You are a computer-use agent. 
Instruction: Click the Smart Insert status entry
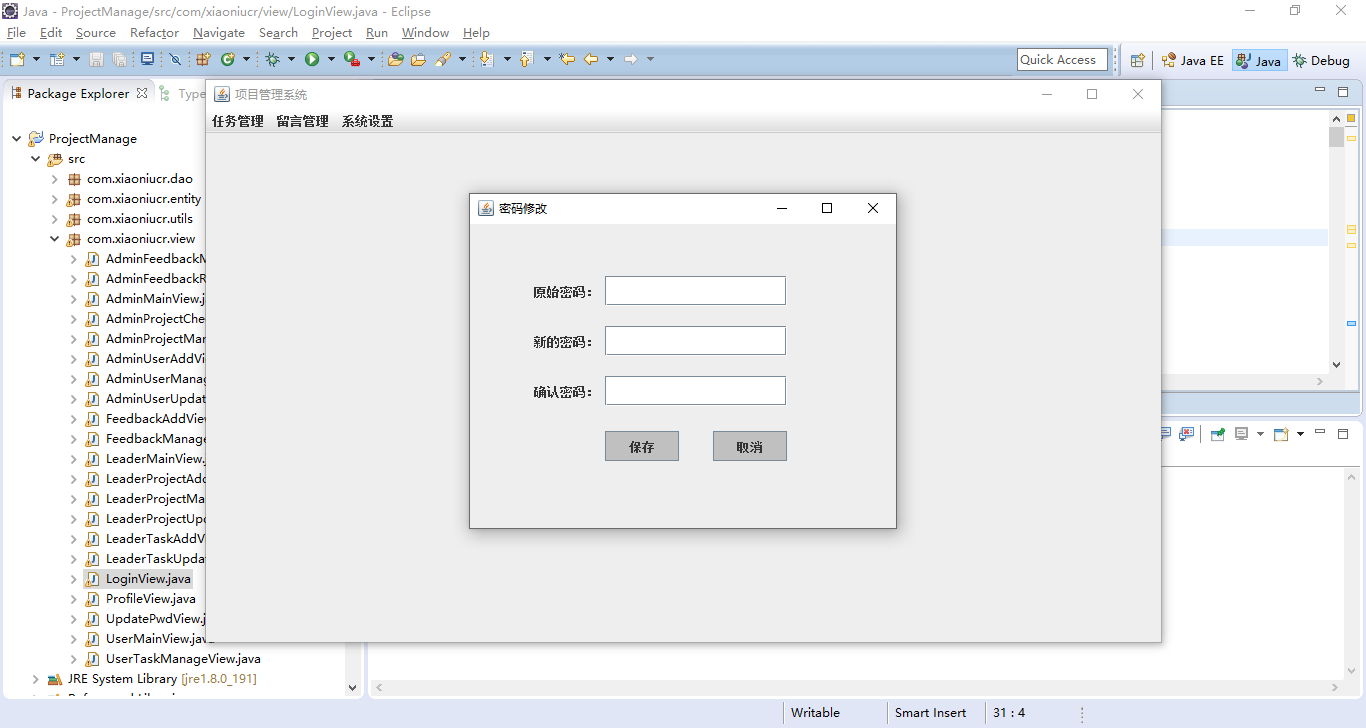click(930, 713)
